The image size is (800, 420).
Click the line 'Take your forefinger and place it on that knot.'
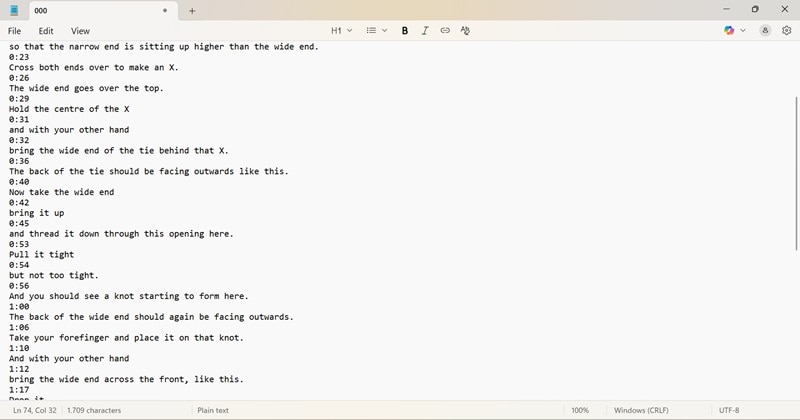tap(126, 338)
